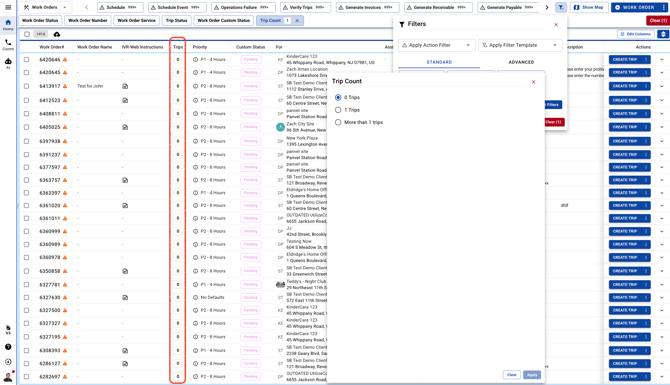Click the Edit Columns button
This screenshot has width=670, height=385.
coord(635,34)
